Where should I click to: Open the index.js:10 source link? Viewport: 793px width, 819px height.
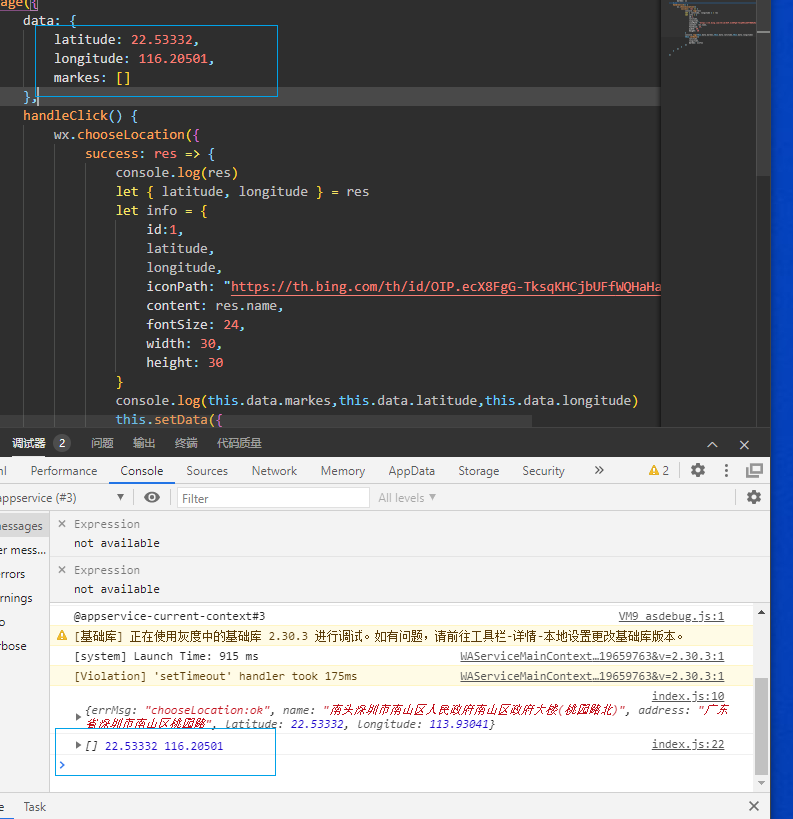pos(688,696)
